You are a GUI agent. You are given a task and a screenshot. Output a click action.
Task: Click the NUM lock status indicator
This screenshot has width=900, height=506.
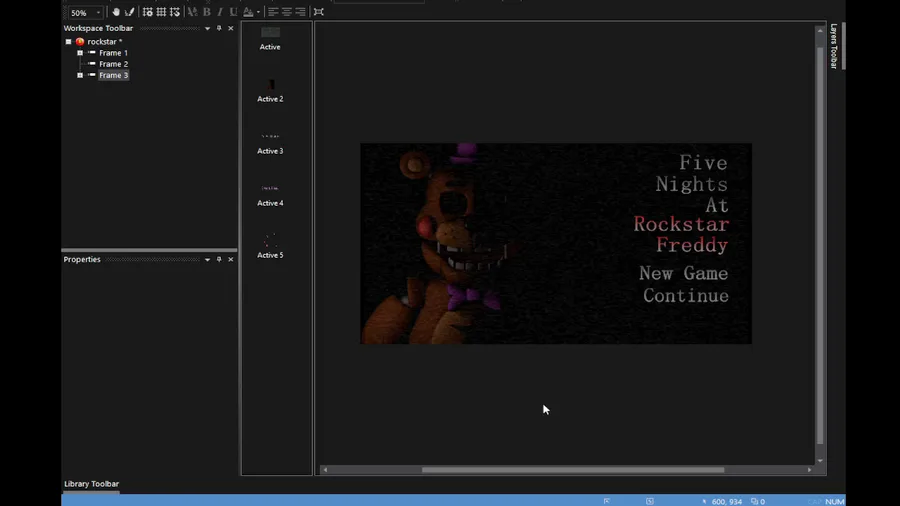(x=835, y=501)
